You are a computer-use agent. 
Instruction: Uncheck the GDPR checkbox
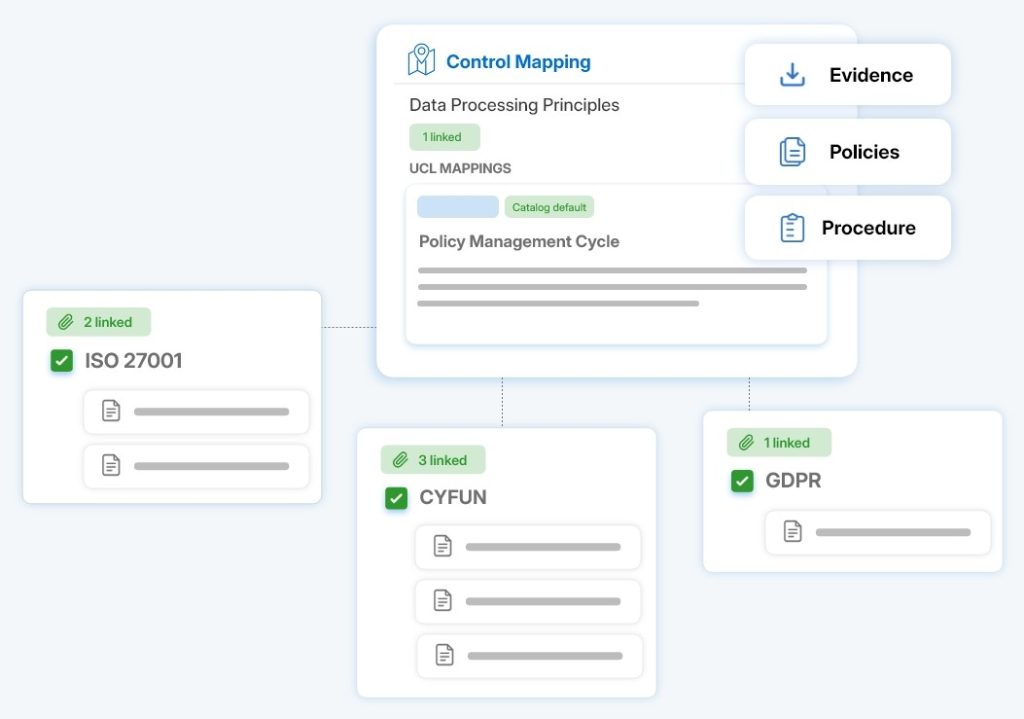[742, 481]
